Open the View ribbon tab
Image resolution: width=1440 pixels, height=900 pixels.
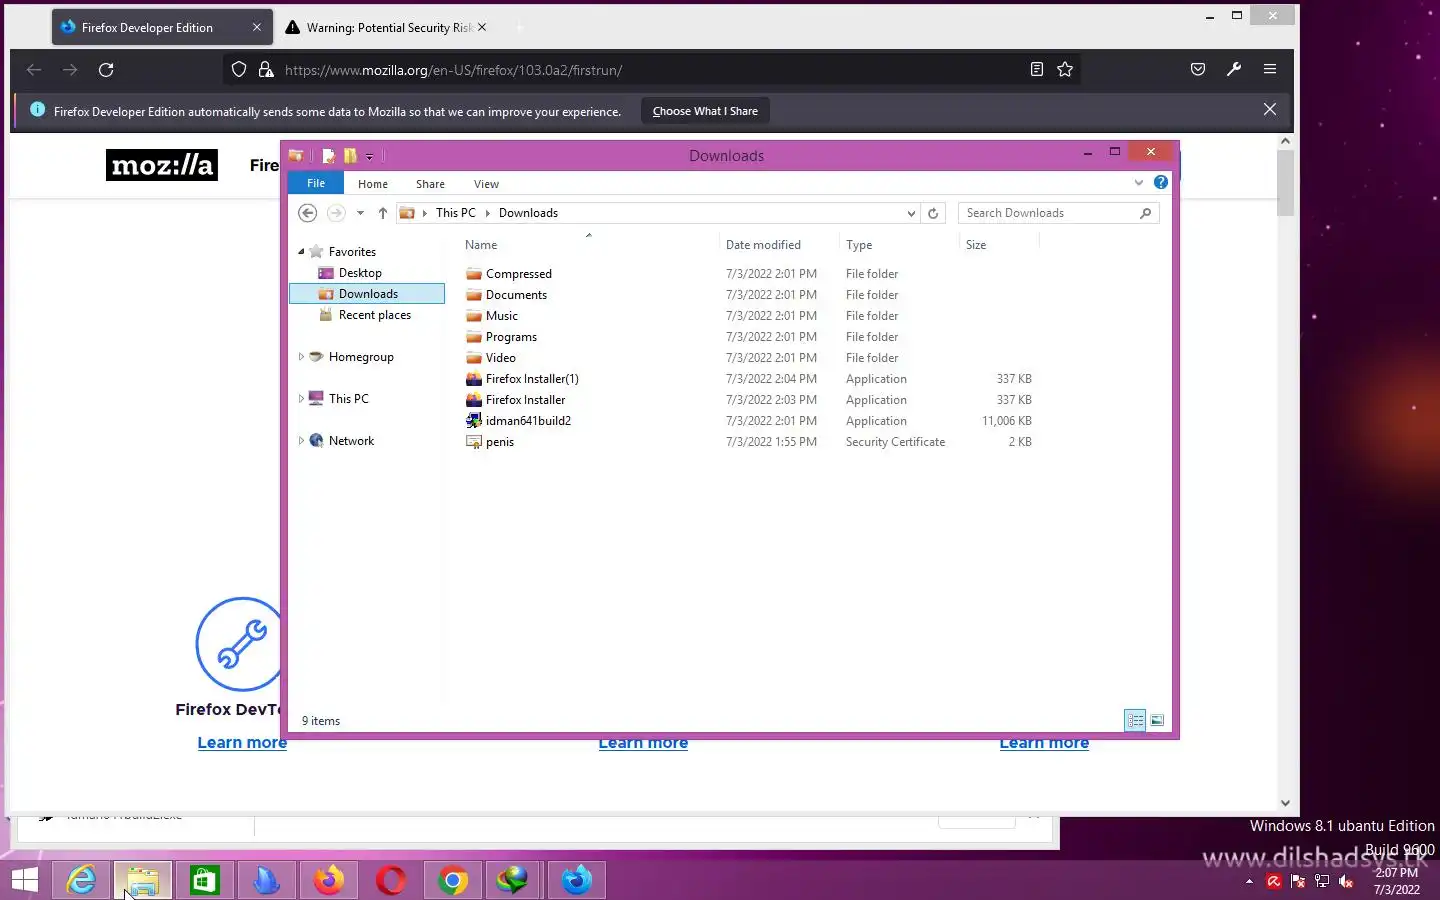486,184
